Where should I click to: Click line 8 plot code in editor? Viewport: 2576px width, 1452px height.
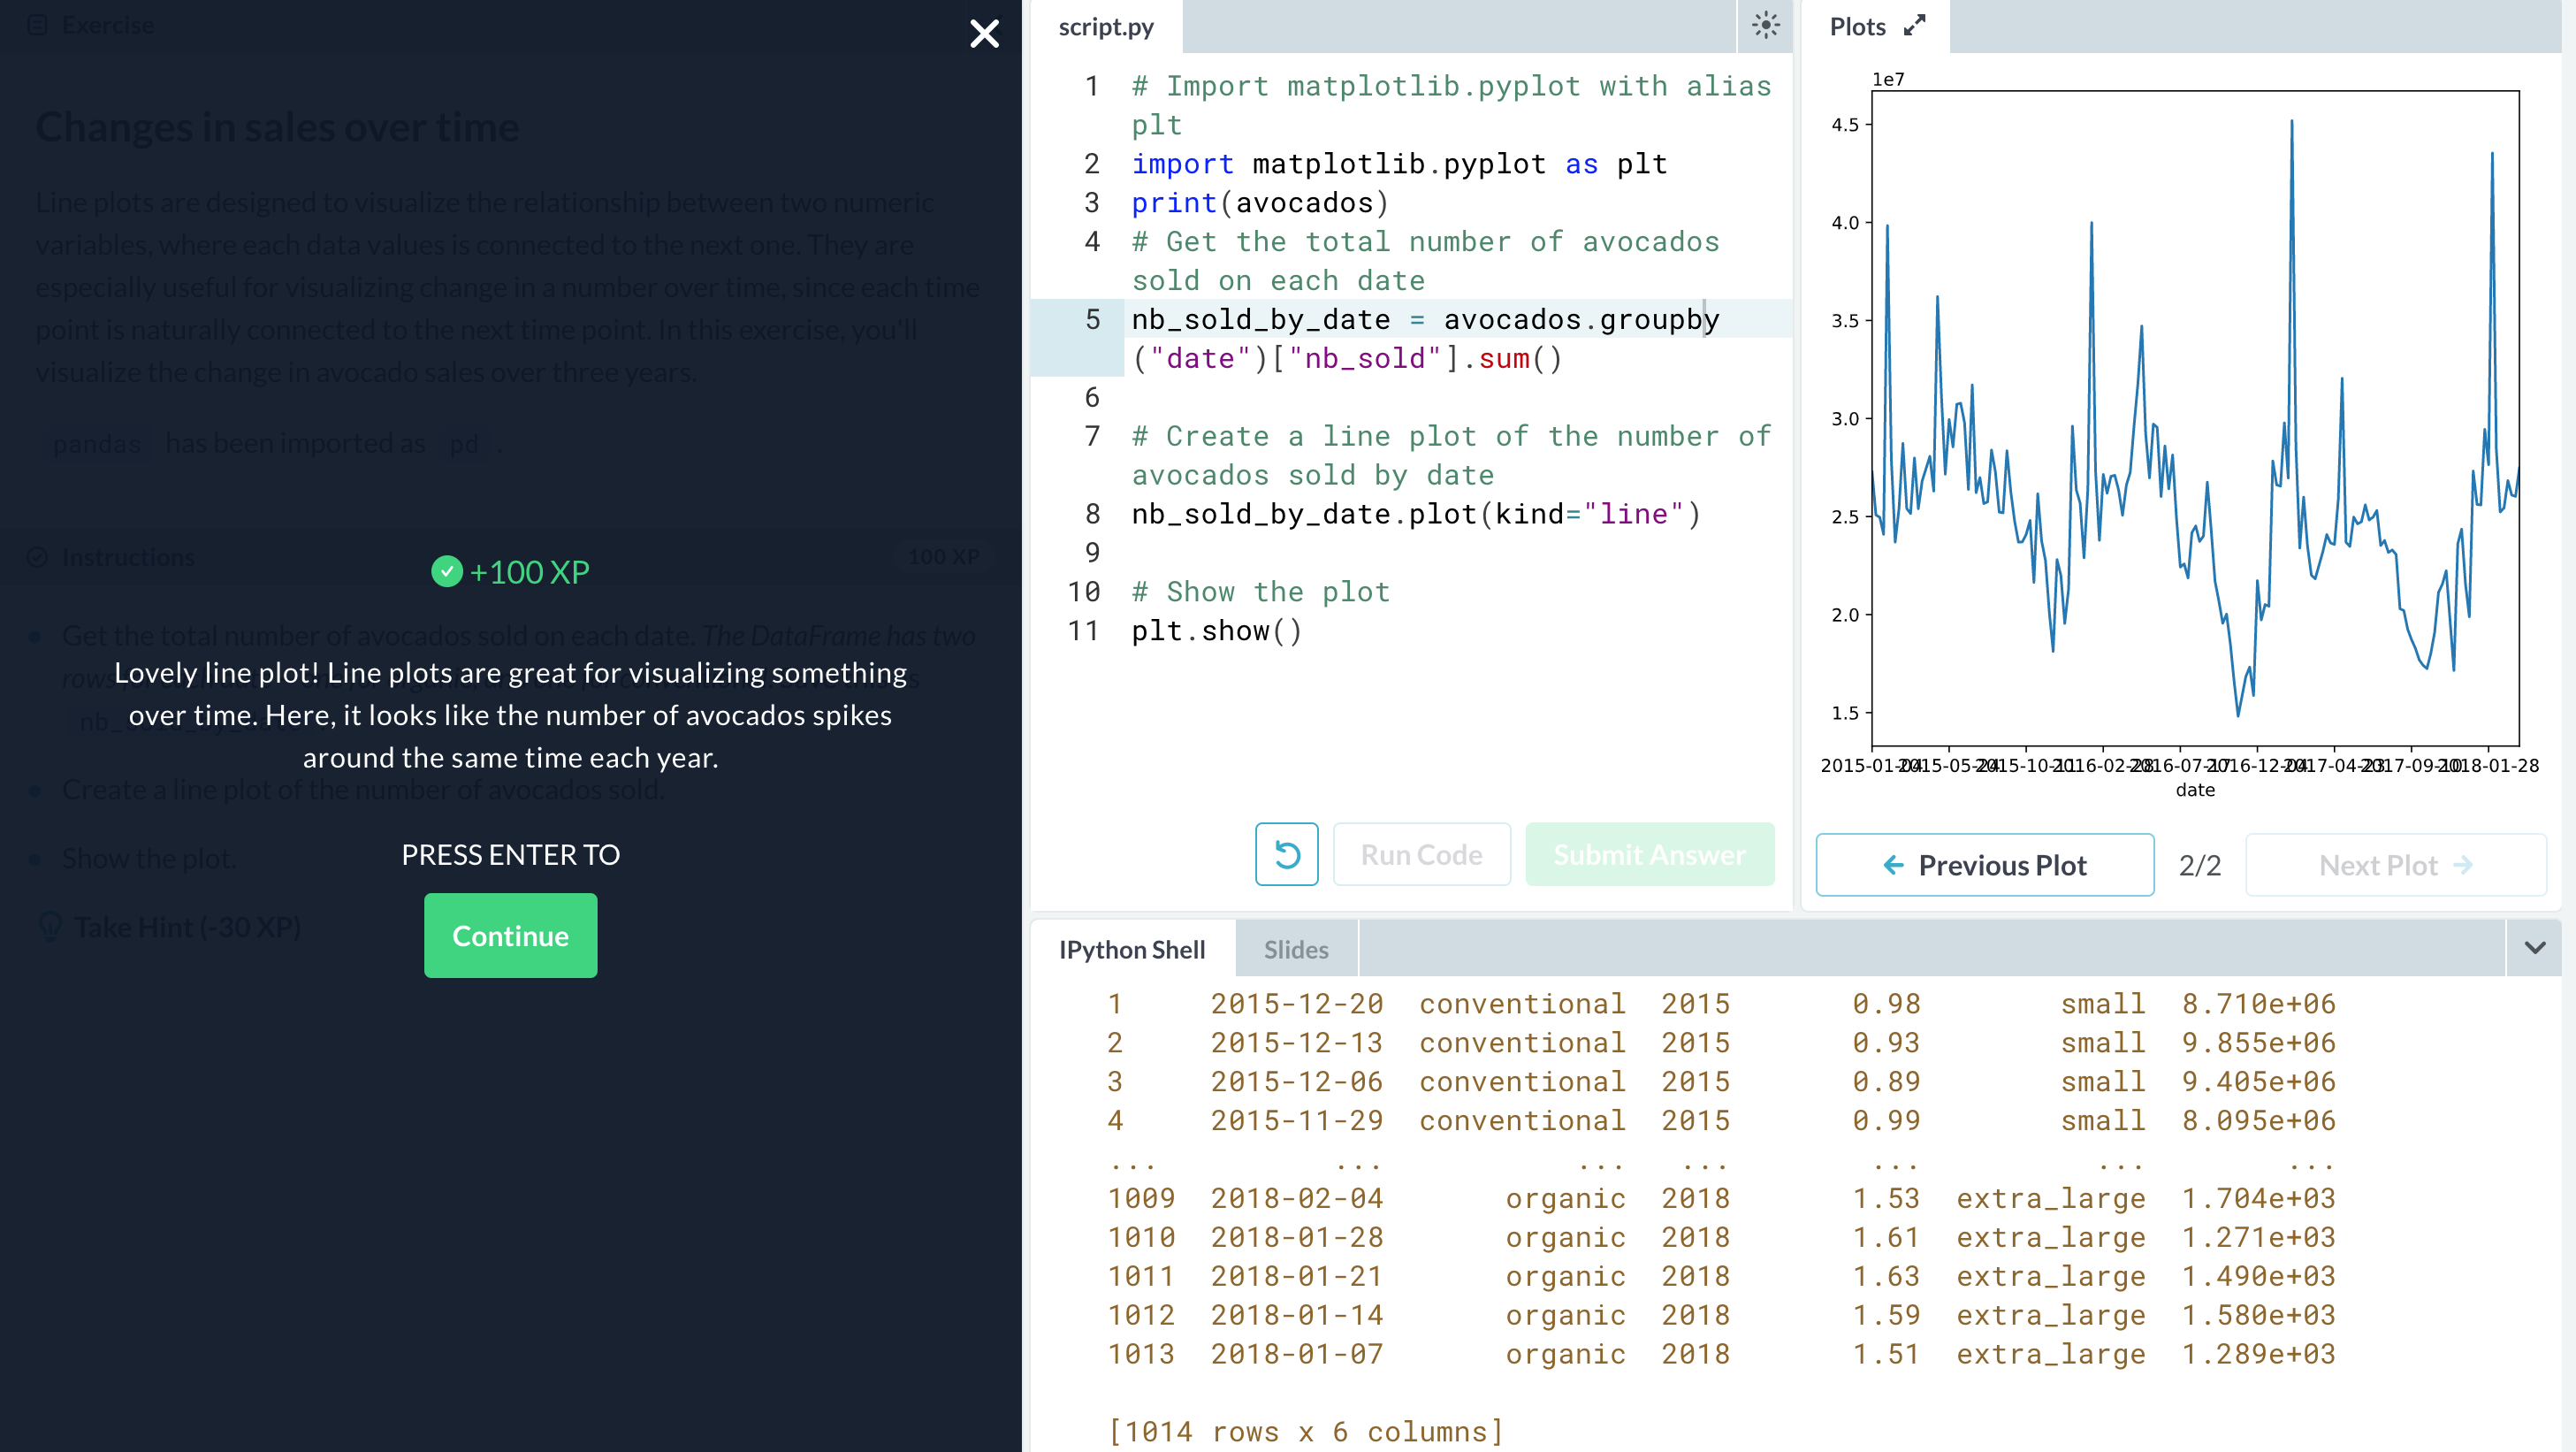point(1414,514)
